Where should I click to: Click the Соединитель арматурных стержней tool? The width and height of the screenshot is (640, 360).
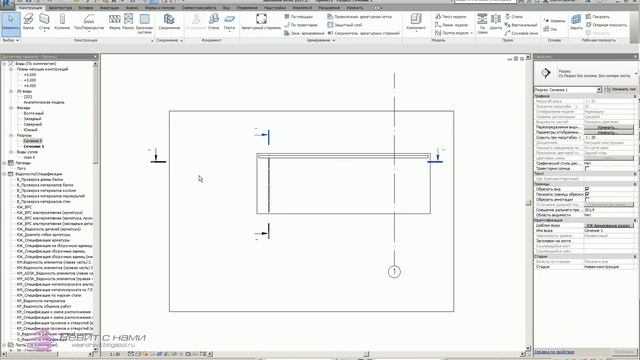click(364, 33)
